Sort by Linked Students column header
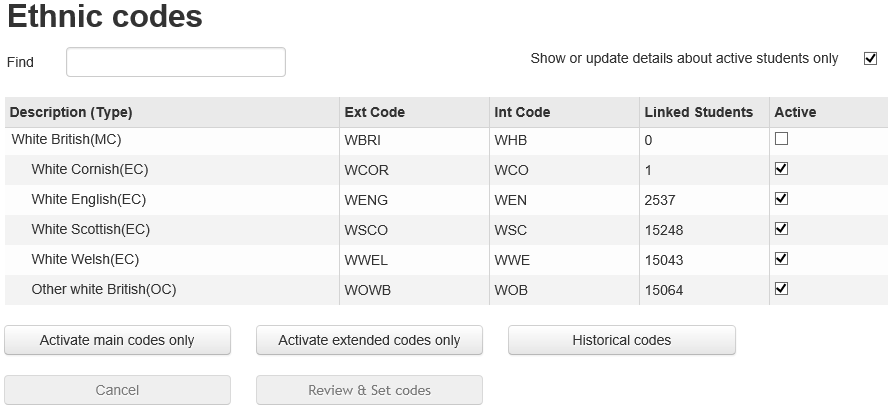 coord(698,112)
